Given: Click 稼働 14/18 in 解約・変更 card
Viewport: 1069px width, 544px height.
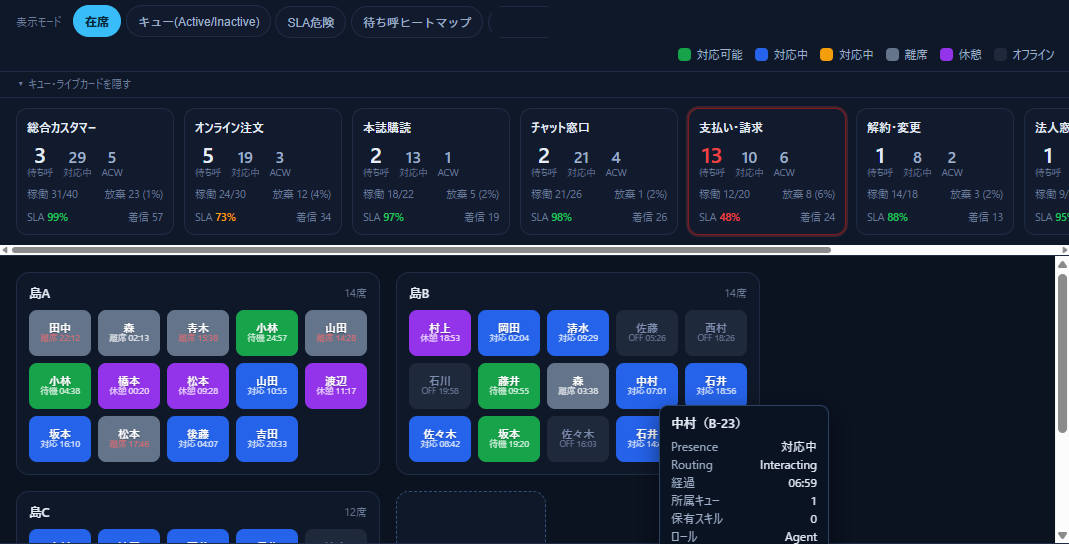Looking at the screenshot, I should point(892,194).
